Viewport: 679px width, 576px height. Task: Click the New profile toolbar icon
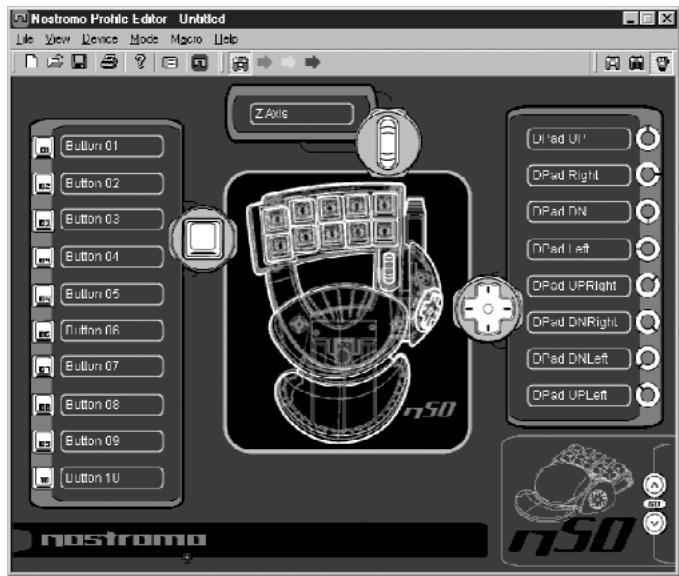click(x=32, y=62)
